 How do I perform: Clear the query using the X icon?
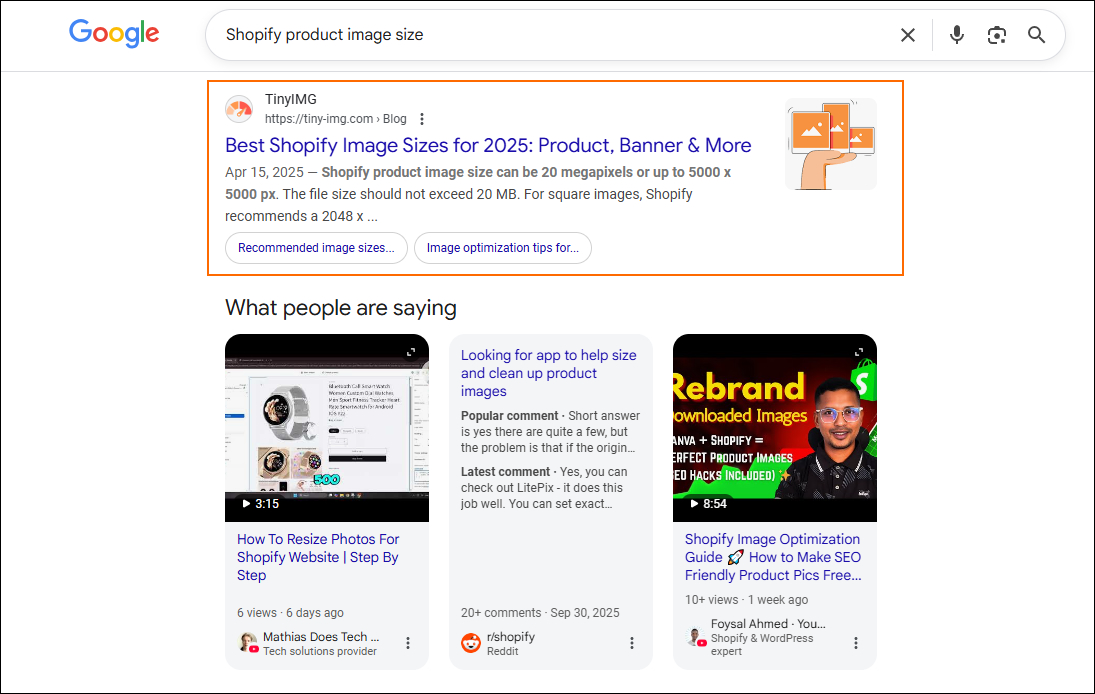907,34
